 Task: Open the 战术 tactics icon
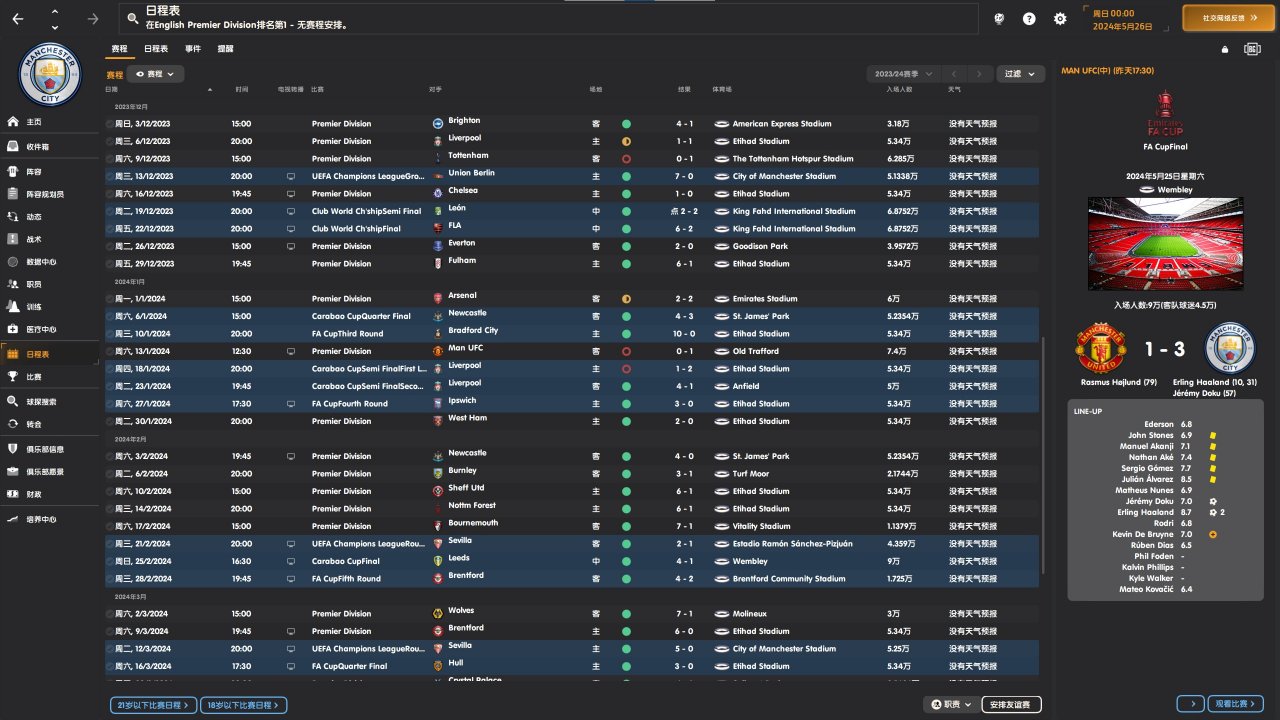click(13, 239)
